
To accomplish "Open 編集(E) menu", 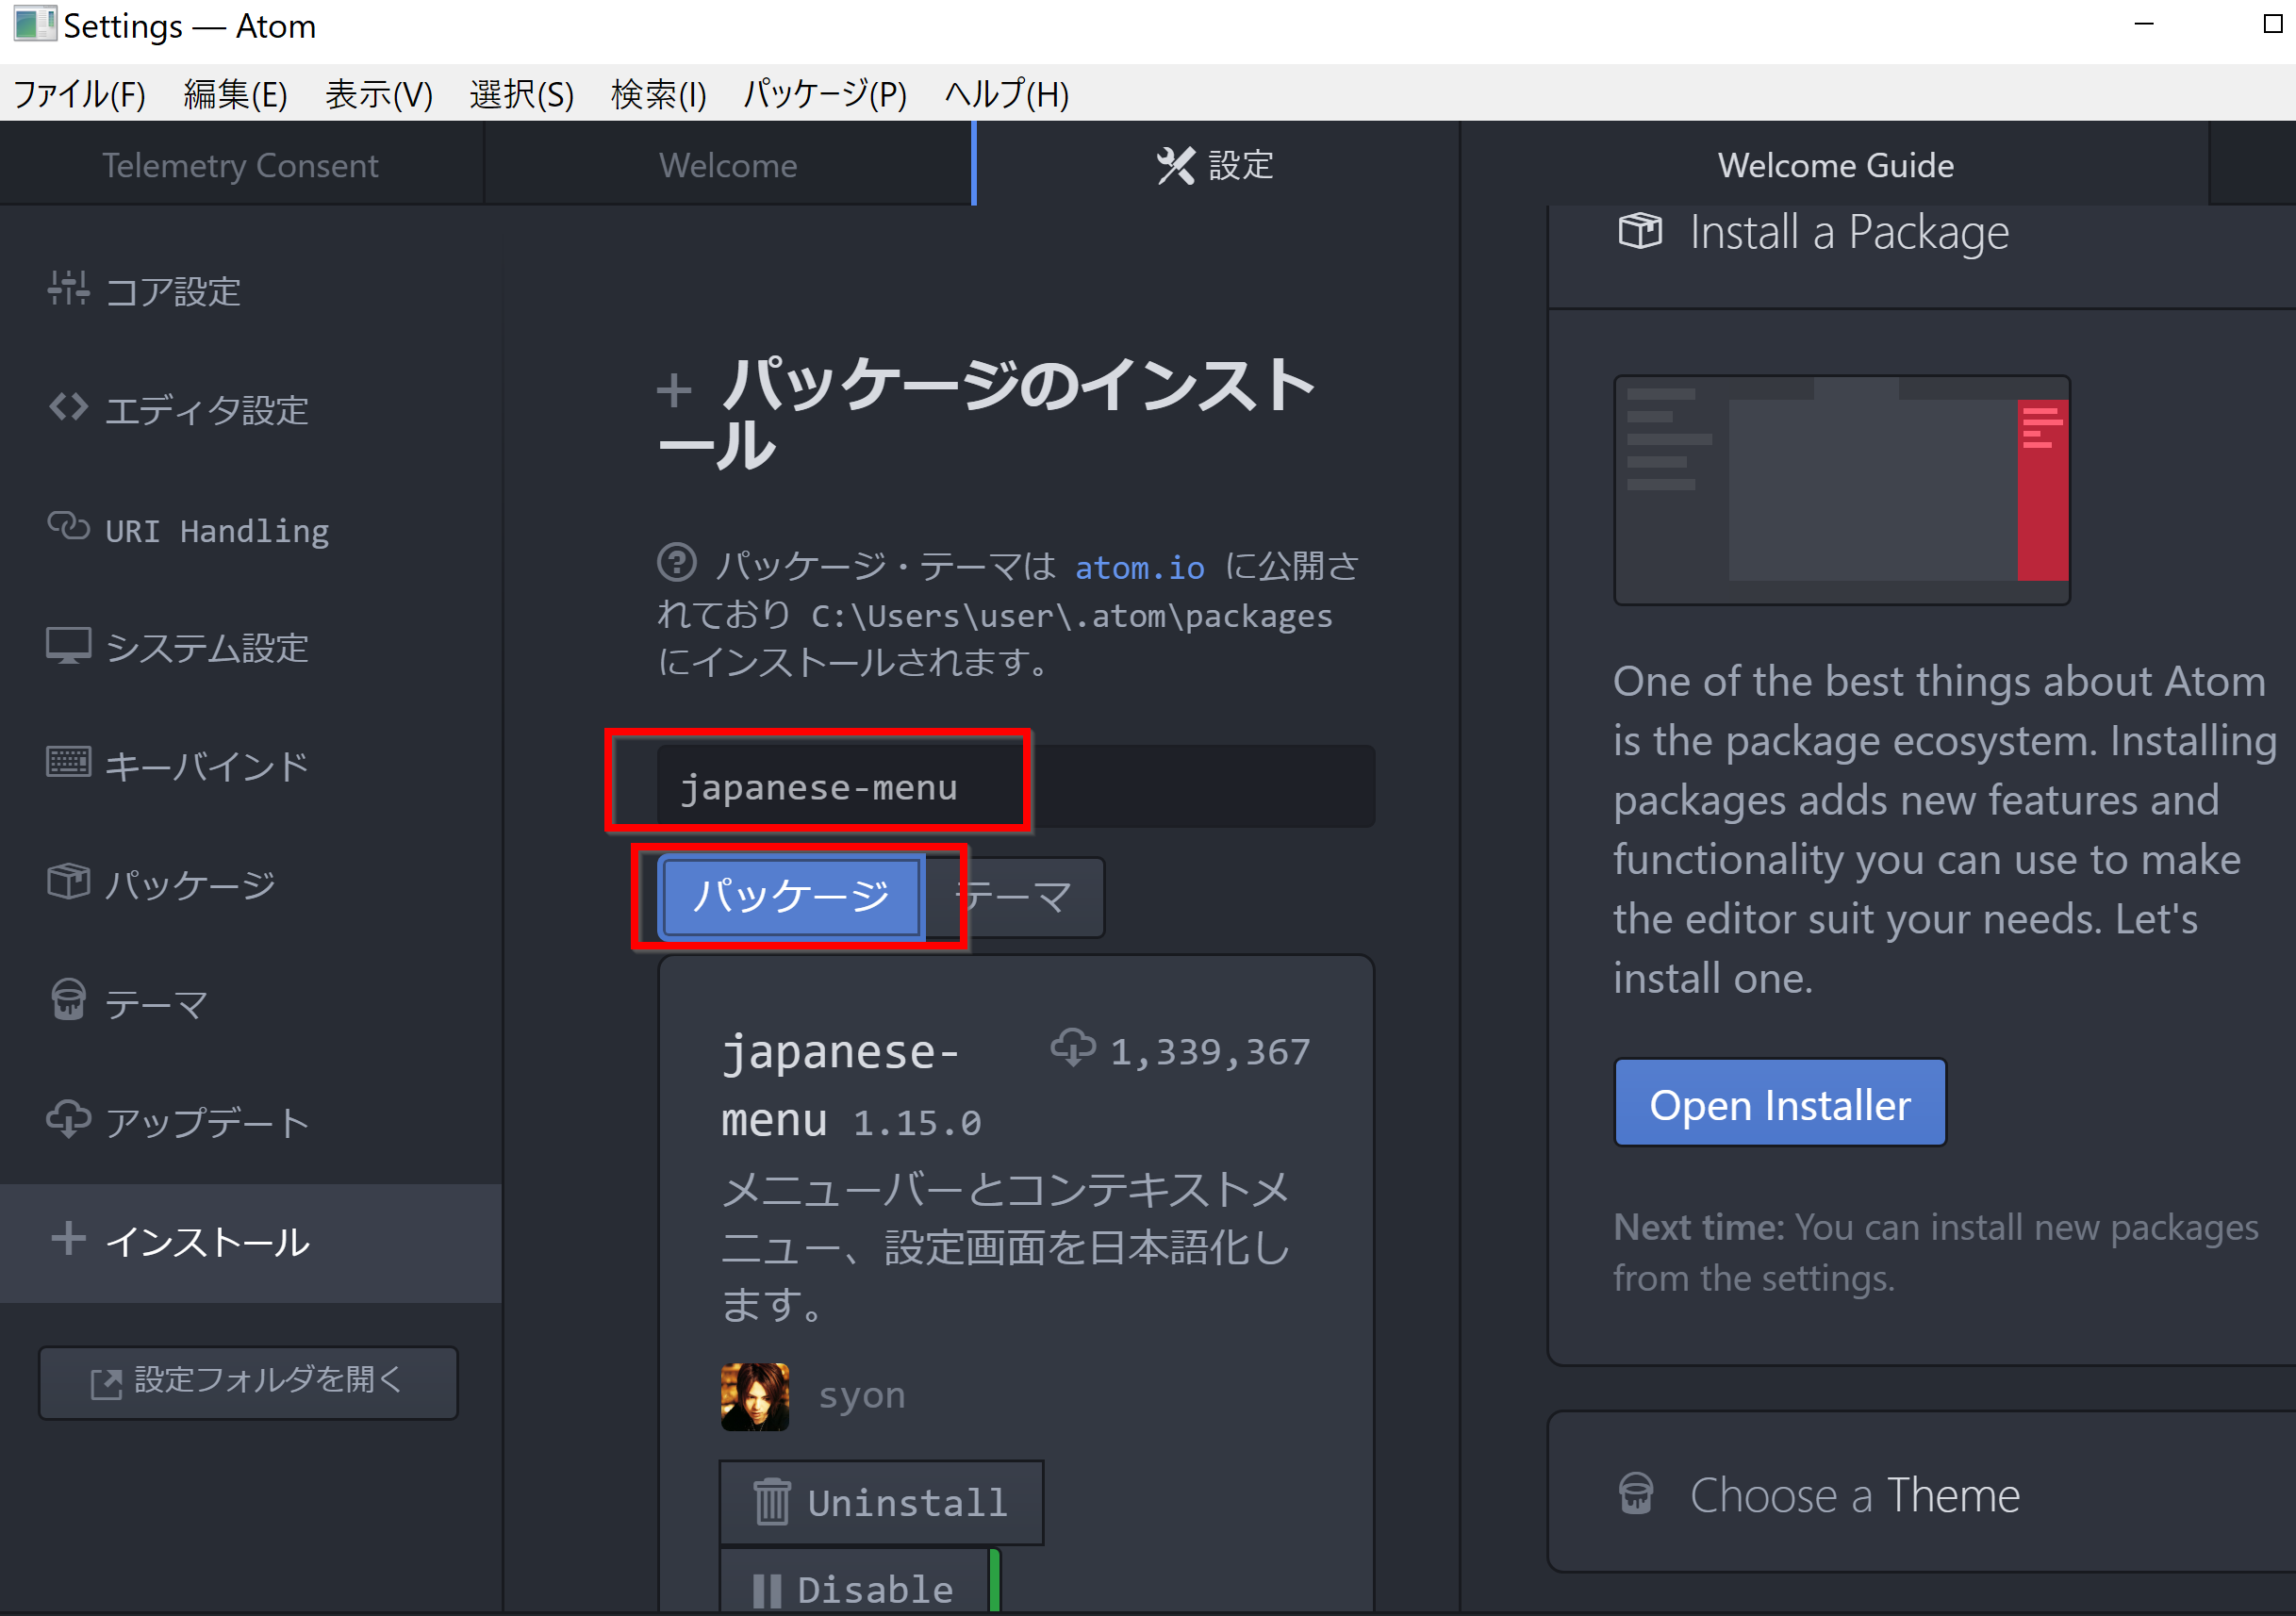I will pos(235,94).
